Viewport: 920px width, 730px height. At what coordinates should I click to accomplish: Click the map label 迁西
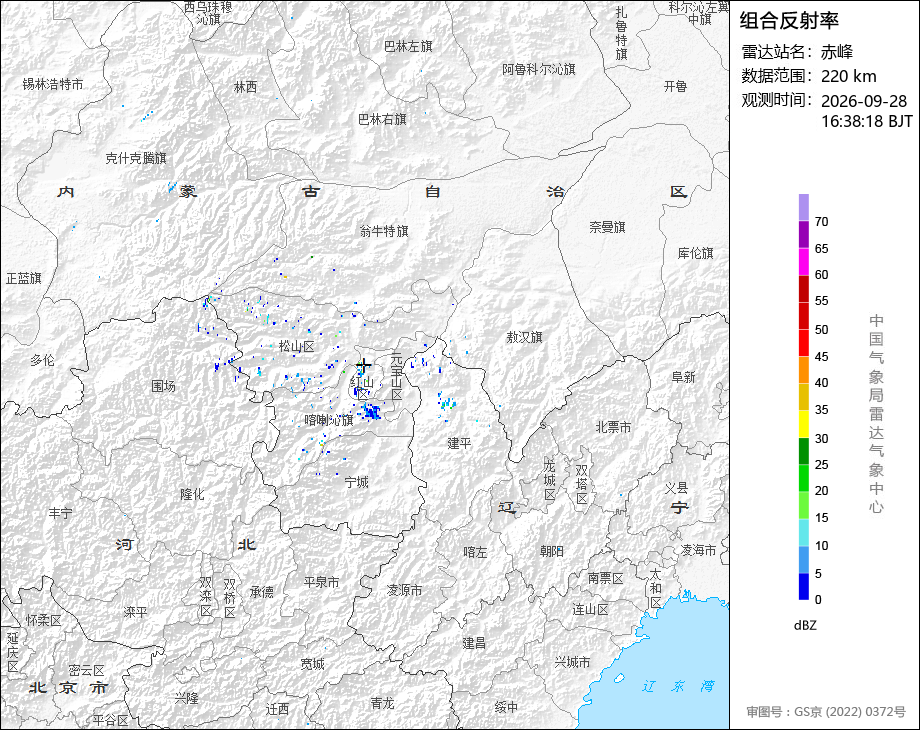(277, 709)
